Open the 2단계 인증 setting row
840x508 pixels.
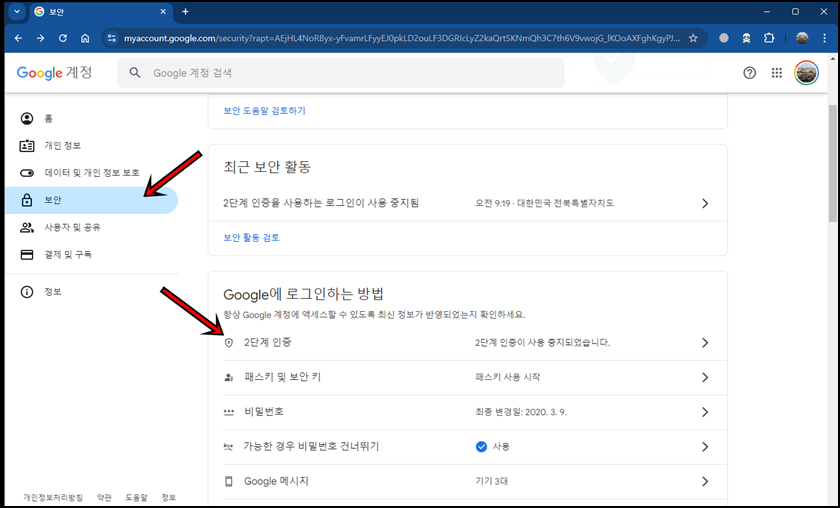468,342
